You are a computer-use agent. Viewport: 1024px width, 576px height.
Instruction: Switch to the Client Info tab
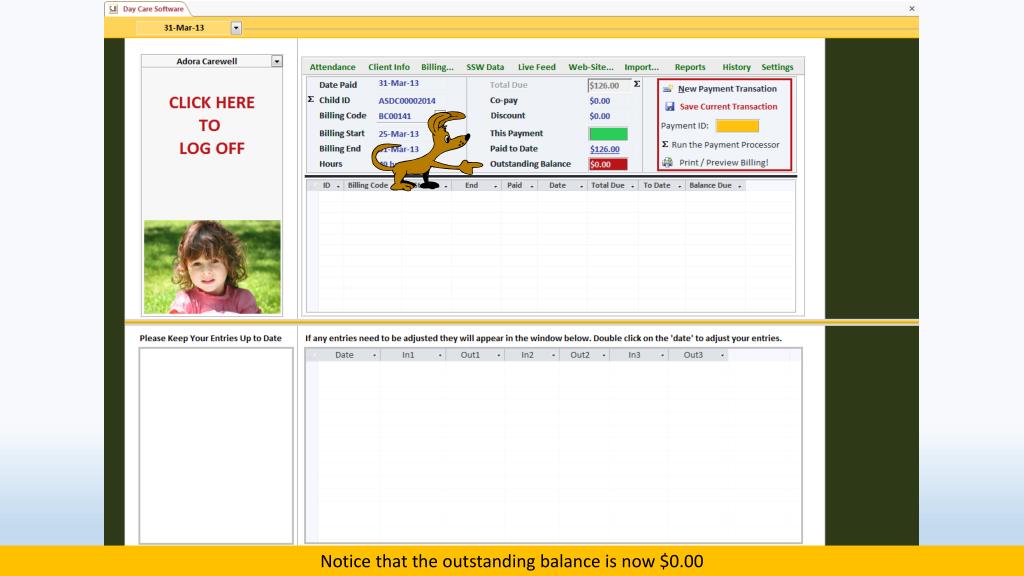(x=389, y=67)
